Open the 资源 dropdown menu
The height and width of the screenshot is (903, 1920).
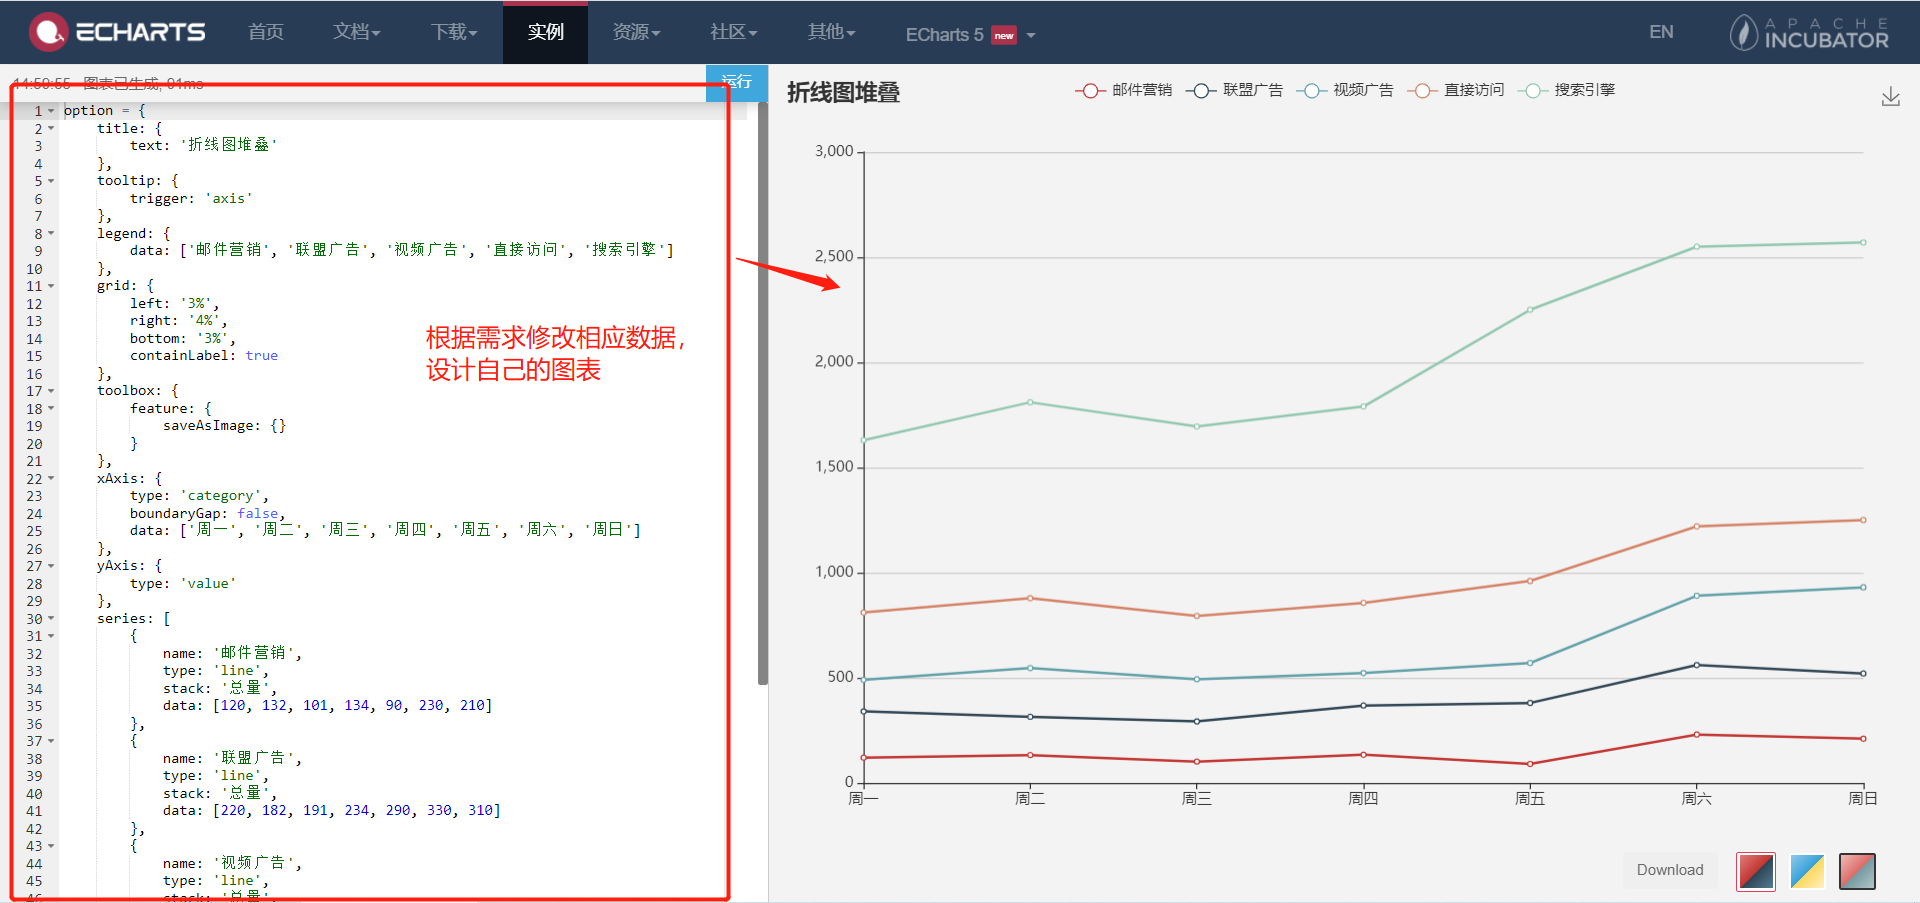(636, 31)
